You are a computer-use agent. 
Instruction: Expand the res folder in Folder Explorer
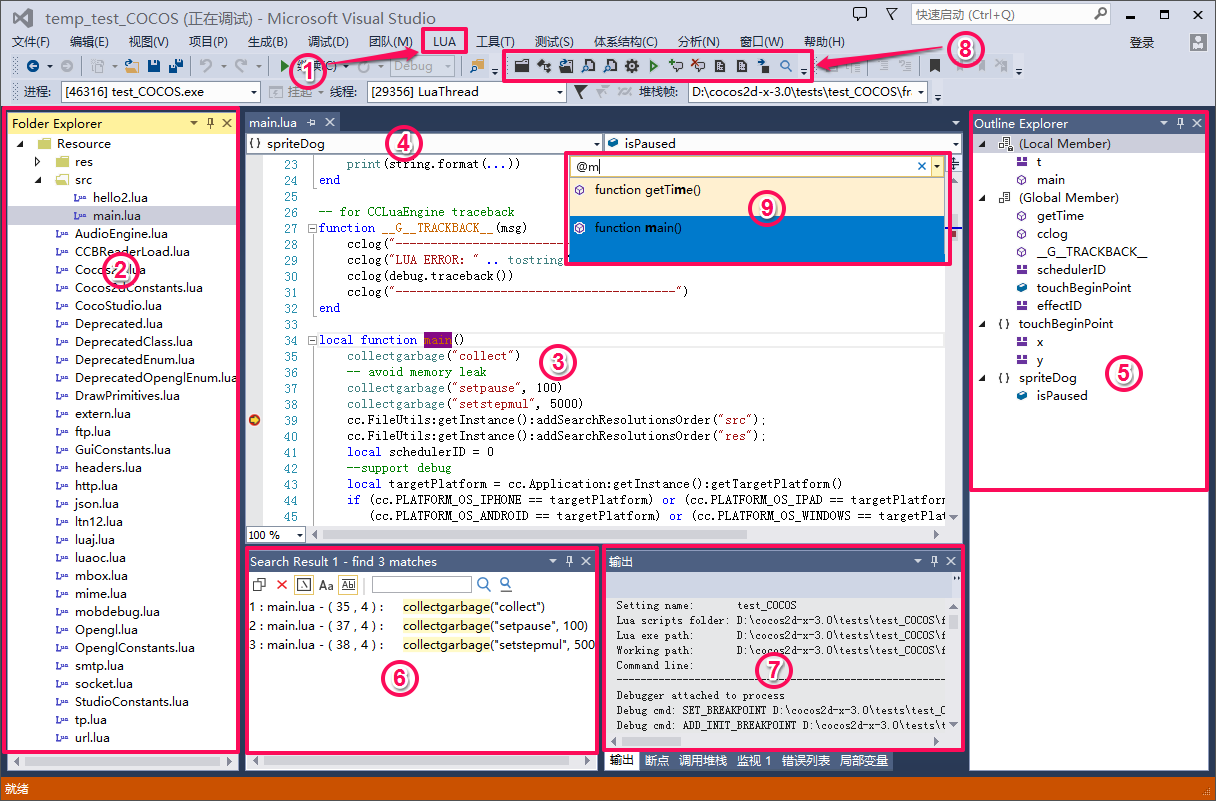pyautogui.click(x=38, y=162)
